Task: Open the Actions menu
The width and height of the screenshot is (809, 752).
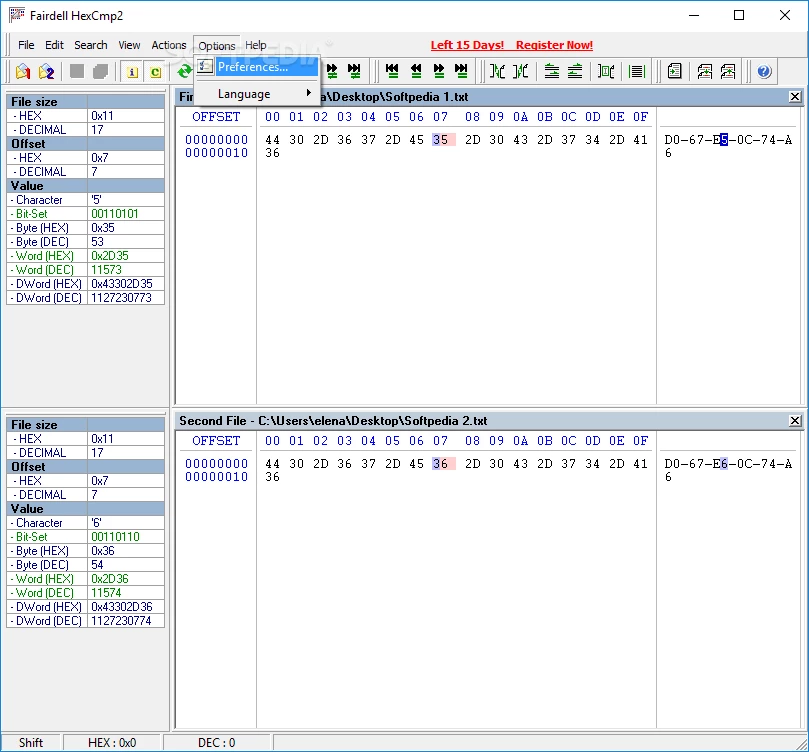Action: pyautogui.click(x=169, y=45)
